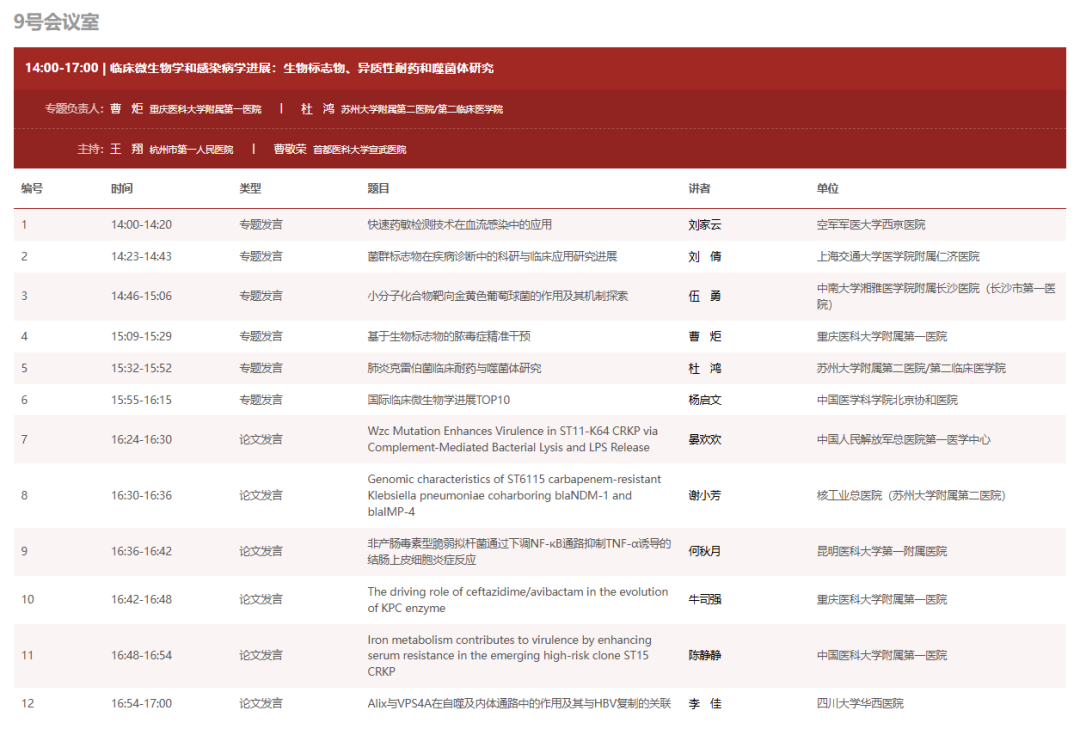Click affiliation '核工业总医院 (苏州大学附属第二医院)'
This screenshot has width=1080, height=735.
coord(911,495)
